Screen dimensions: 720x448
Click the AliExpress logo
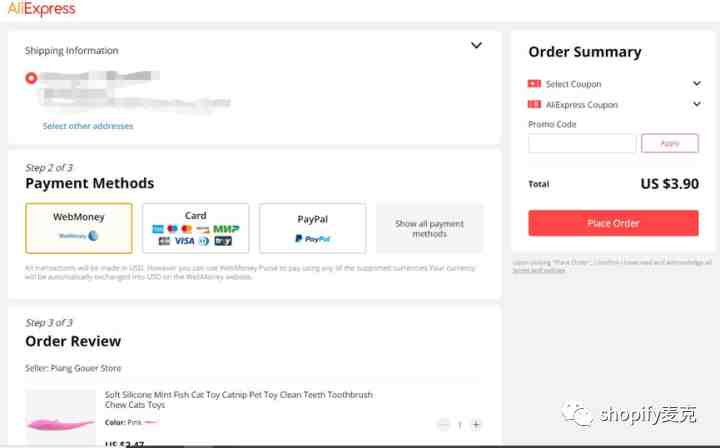pos(41,8)
